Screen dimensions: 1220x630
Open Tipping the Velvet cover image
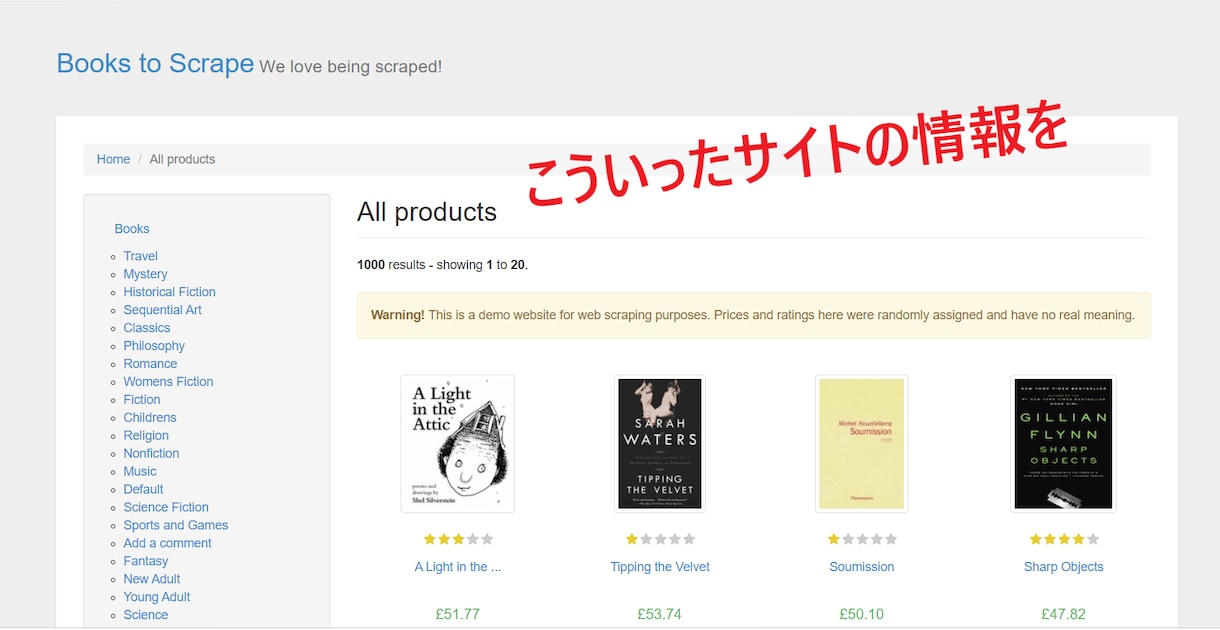pyautogui.click(x=660, y=444)
